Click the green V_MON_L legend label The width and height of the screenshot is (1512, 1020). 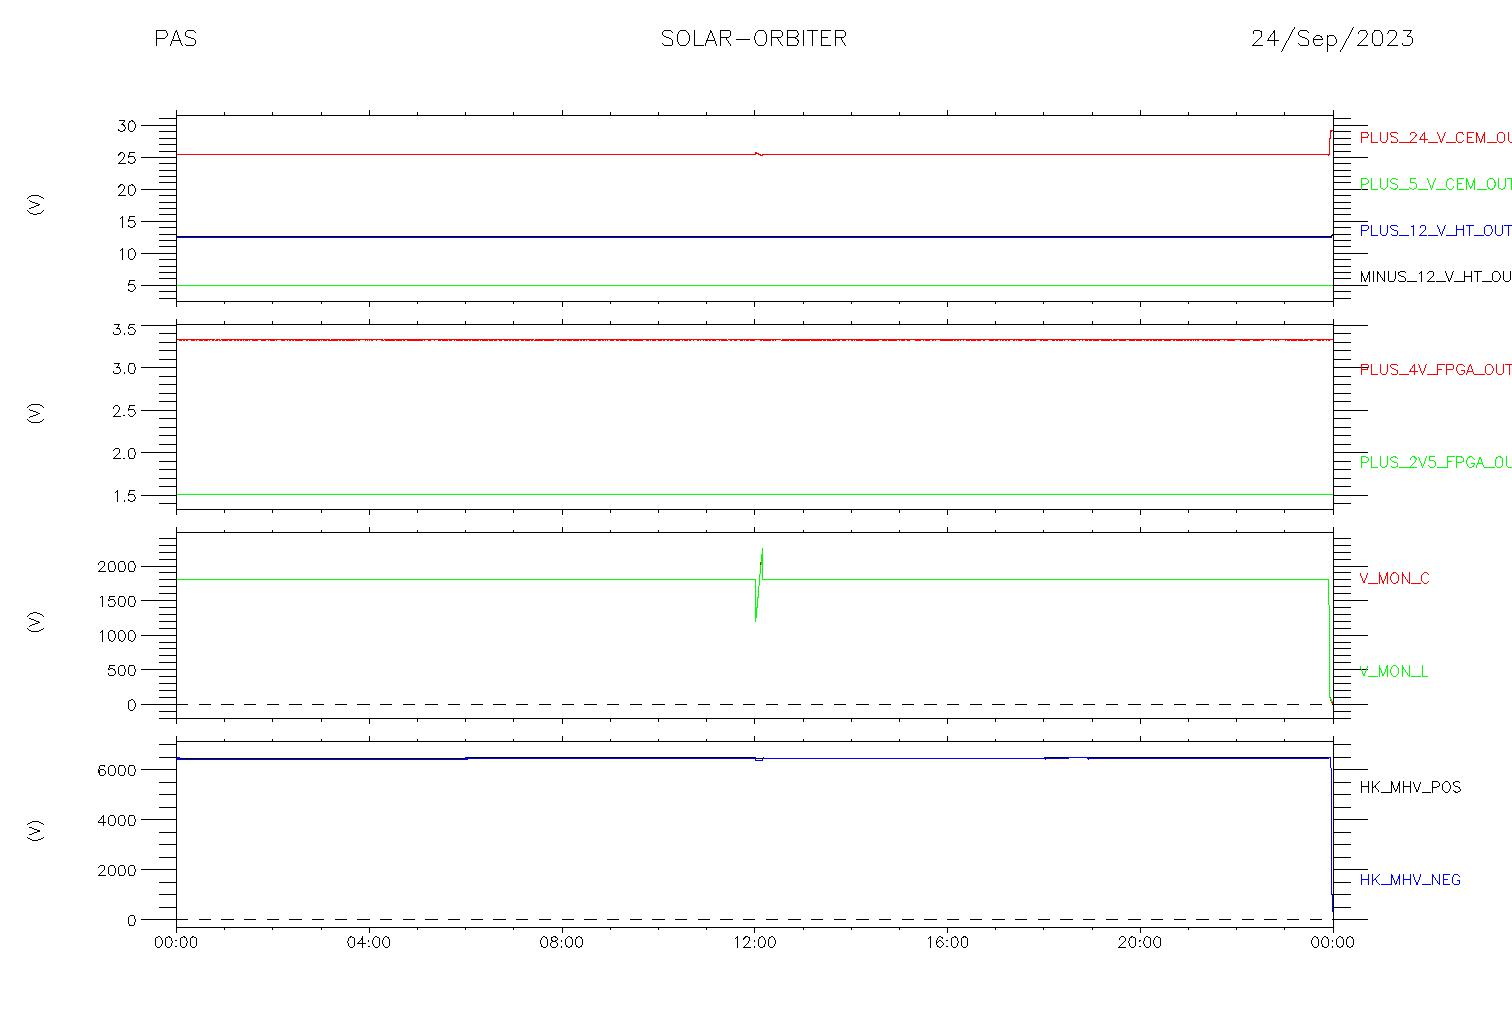[x=1393, y=672]
